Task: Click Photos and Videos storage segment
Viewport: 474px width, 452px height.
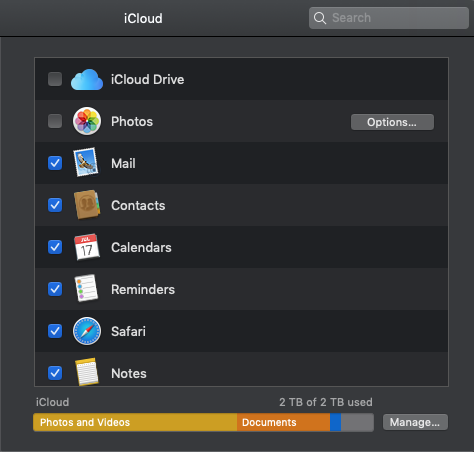Action: tap(135, 422)
